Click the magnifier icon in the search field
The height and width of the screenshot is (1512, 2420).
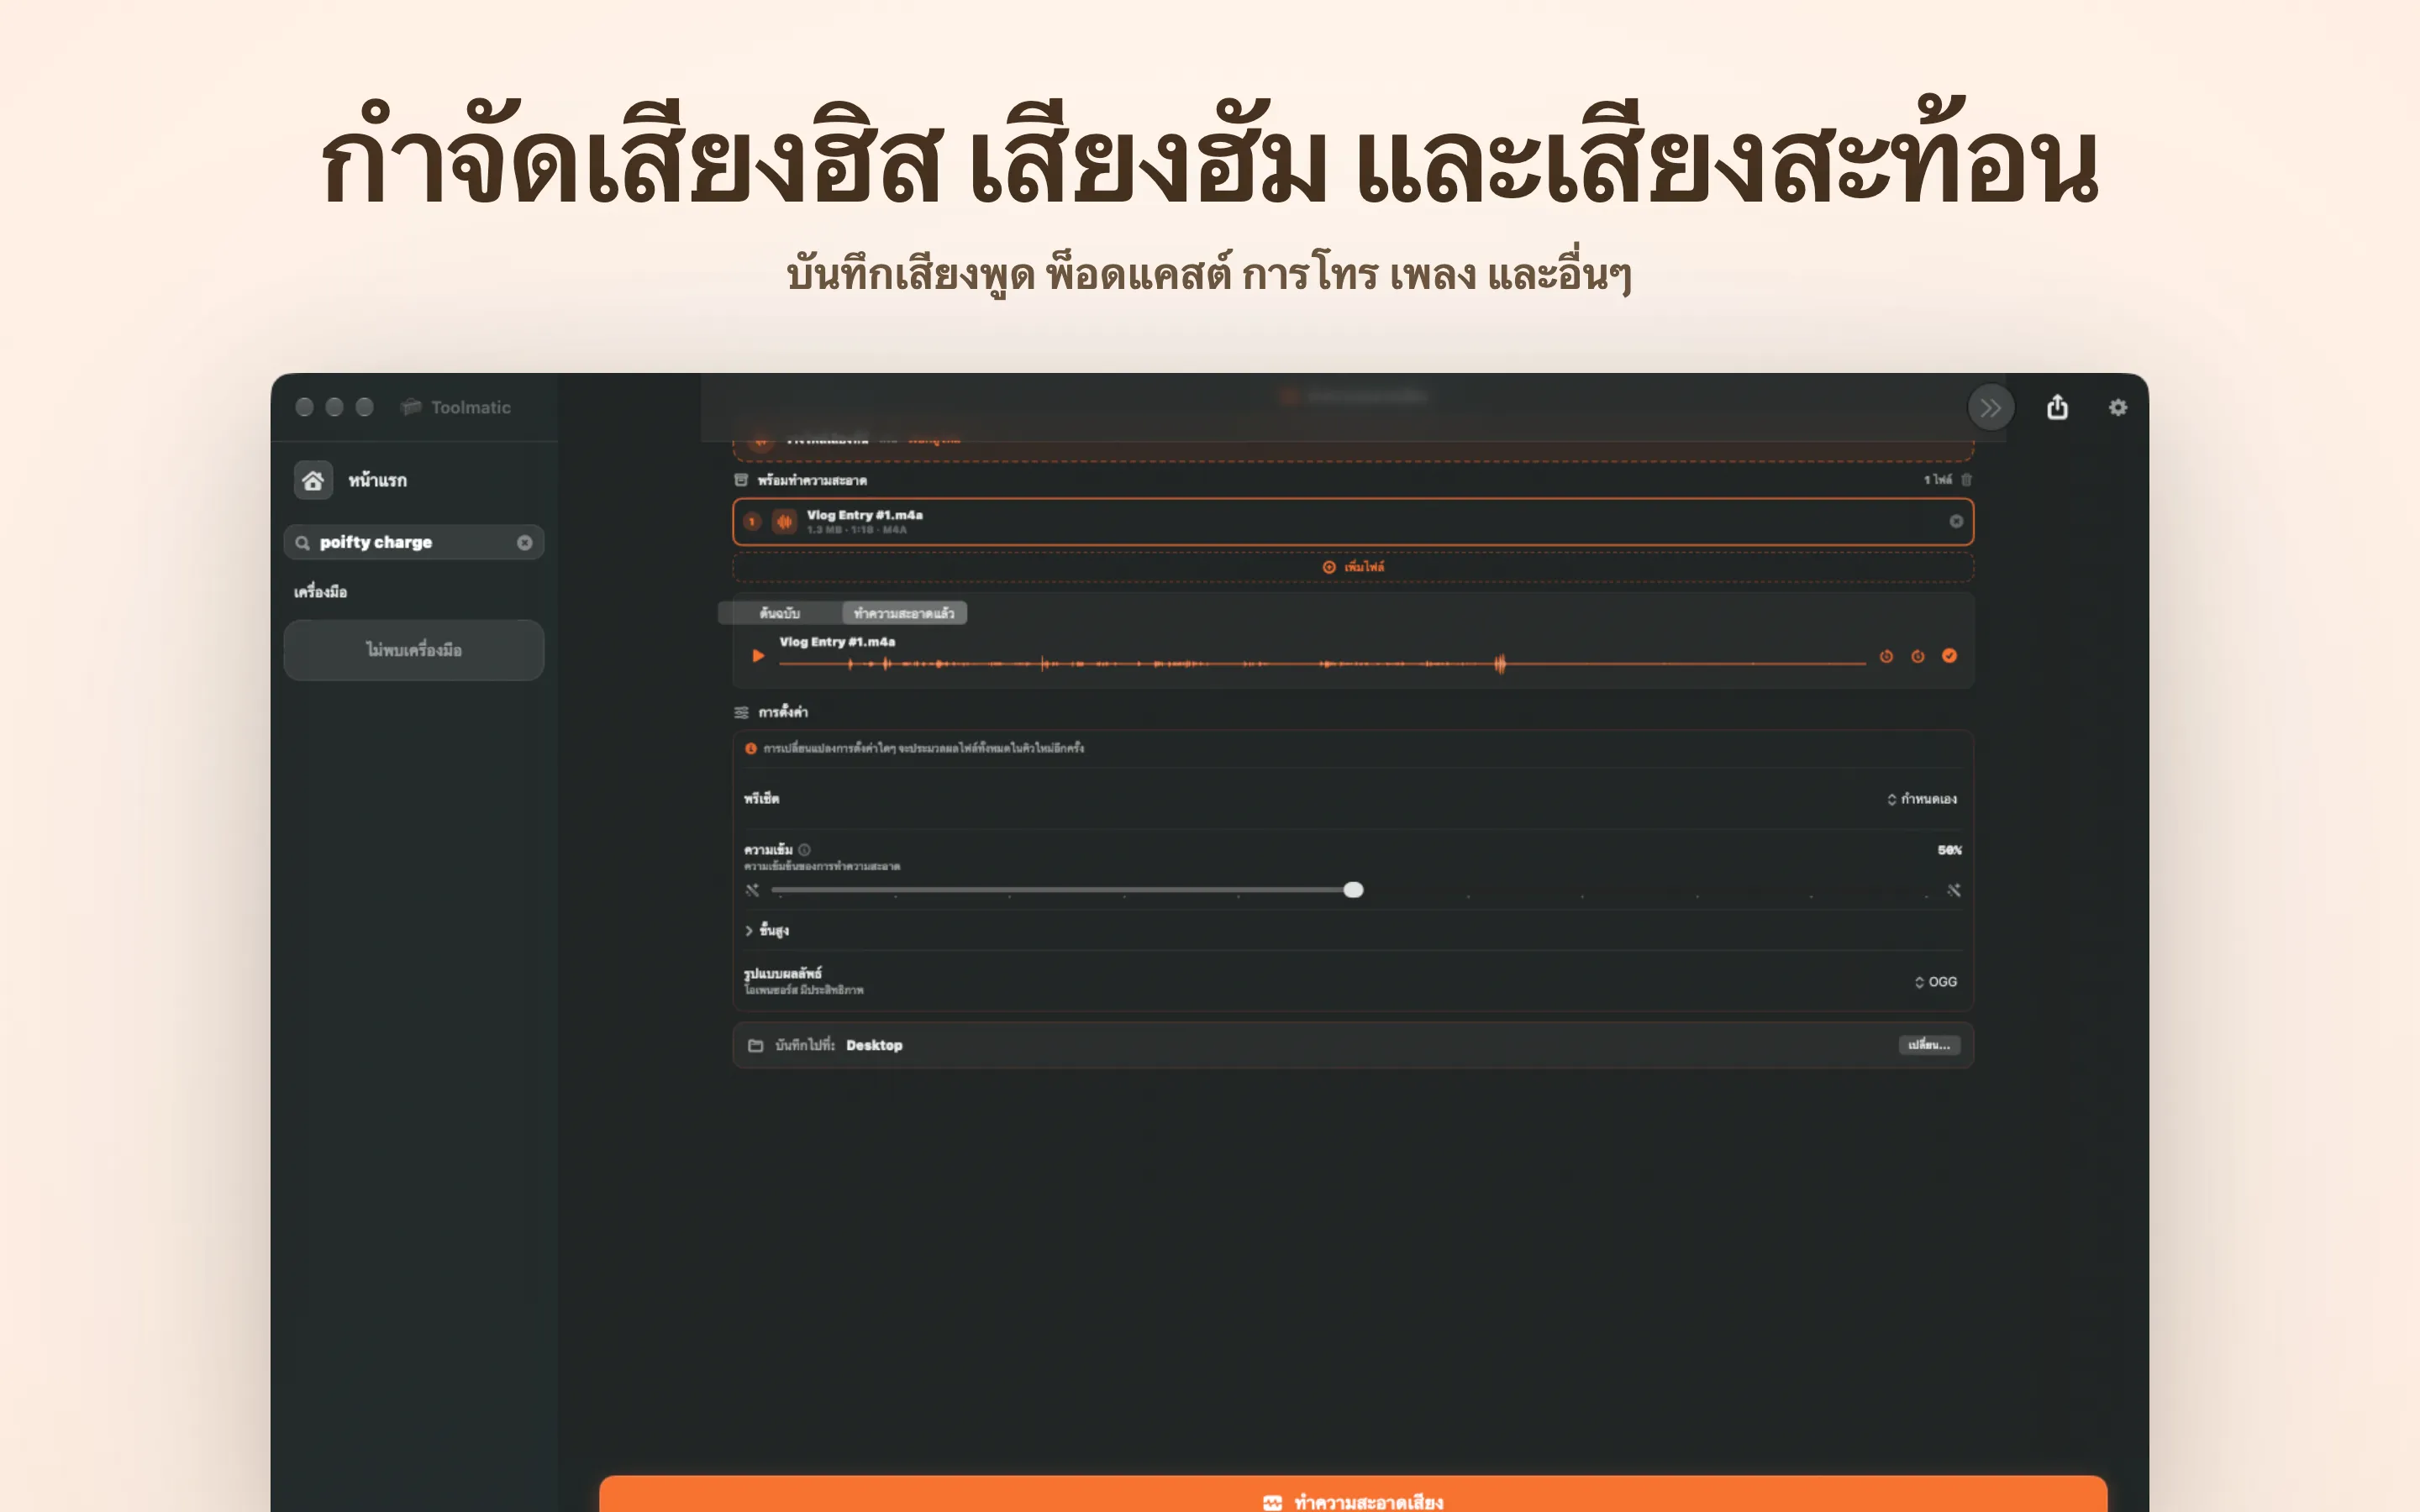coord(302,543)
